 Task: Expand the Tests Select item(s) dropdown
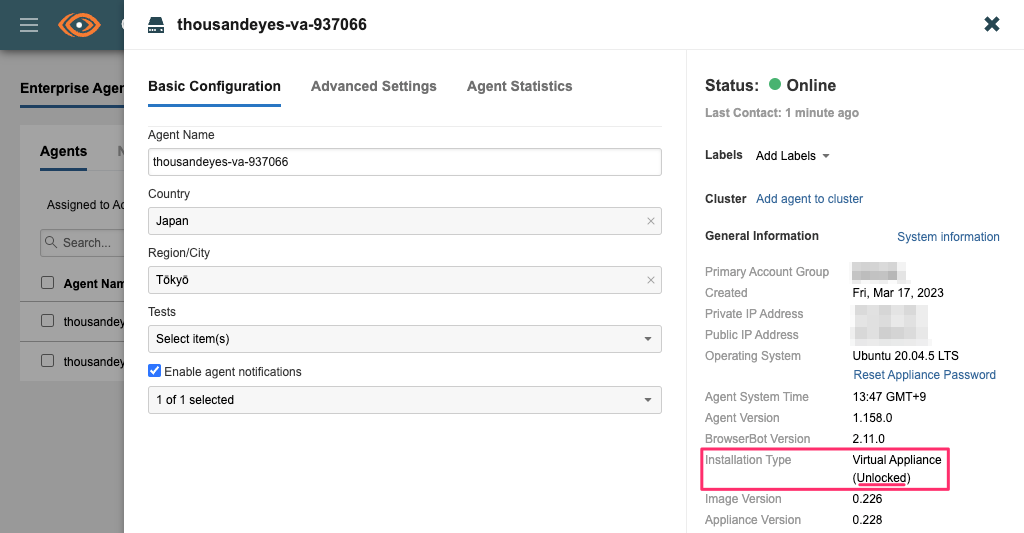pos(405,339)
